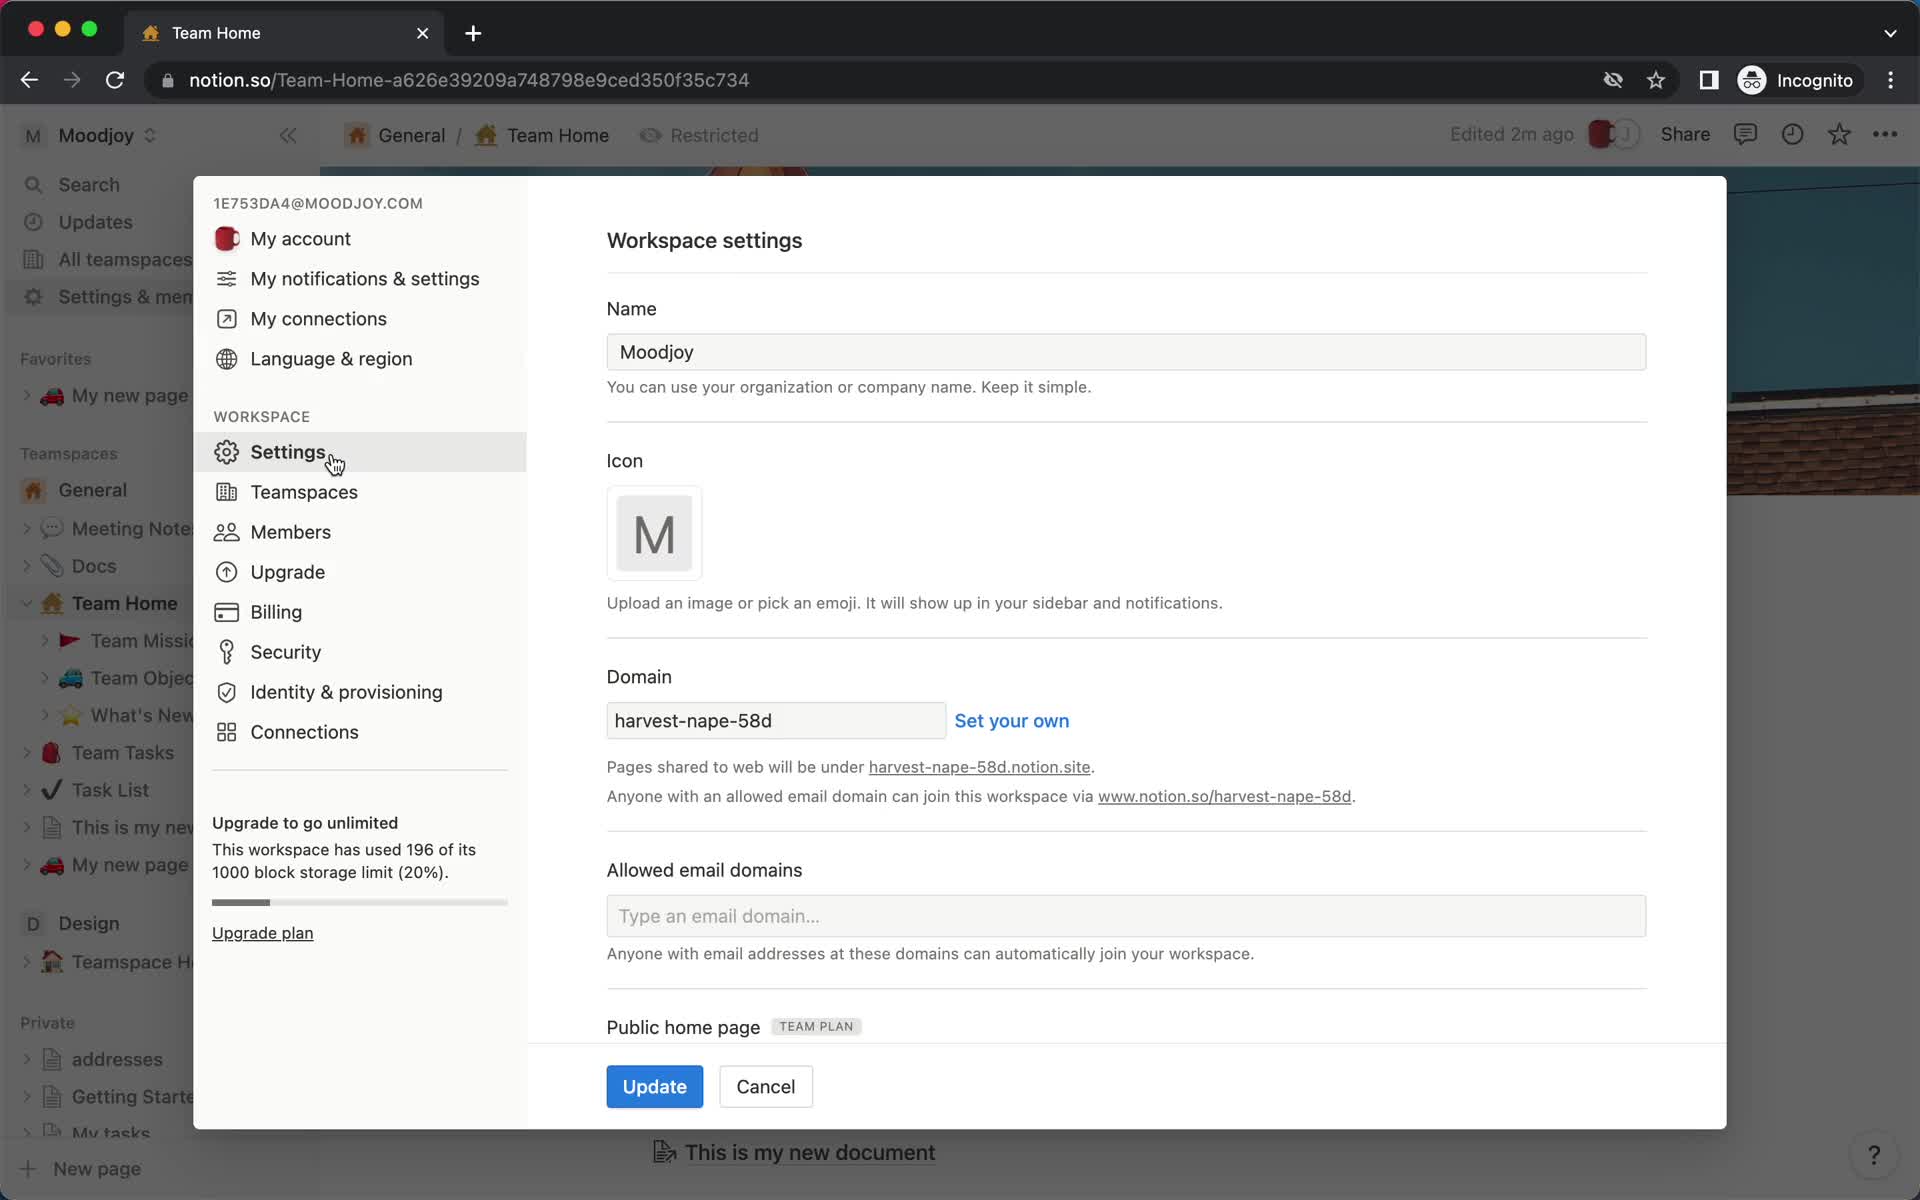Open Teamspaces settings section
This screenshot has height=1200, width=1920.
359,492
